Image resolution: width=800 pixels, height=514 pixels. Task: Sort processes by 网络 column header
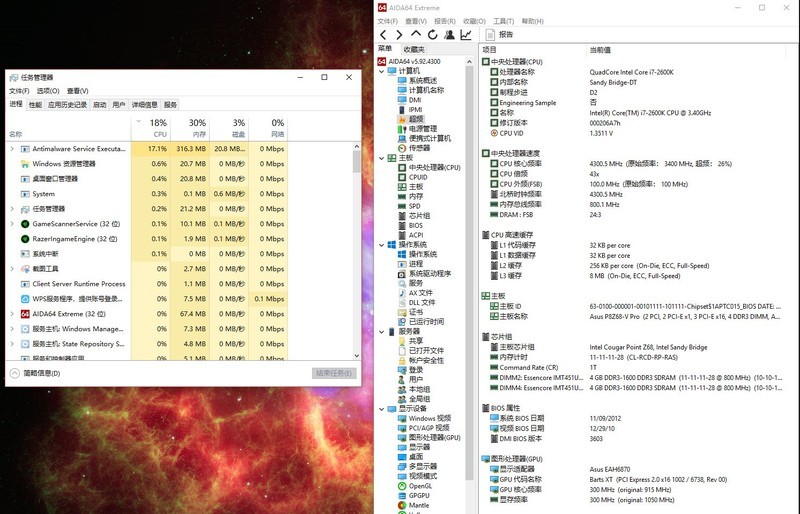pos(268,128)
